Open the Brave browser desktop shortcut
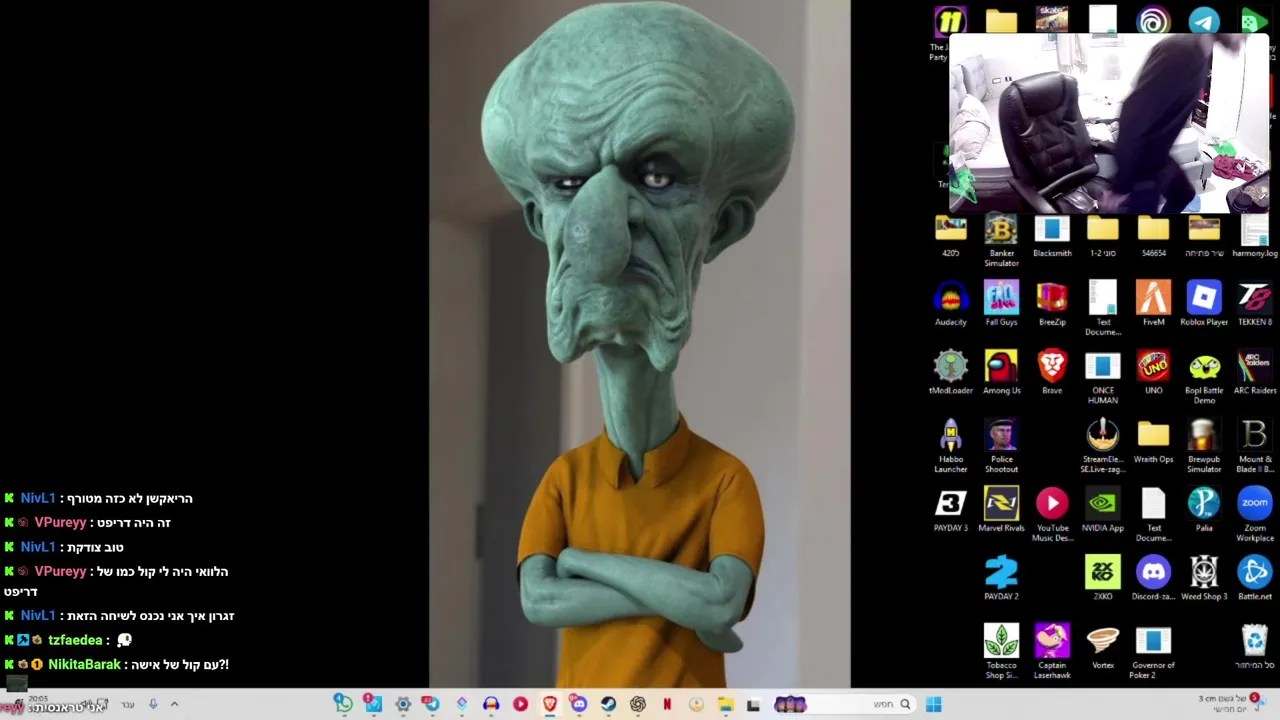Image resolution: width=1280 pixels, height=720 pixels. 1052,372
